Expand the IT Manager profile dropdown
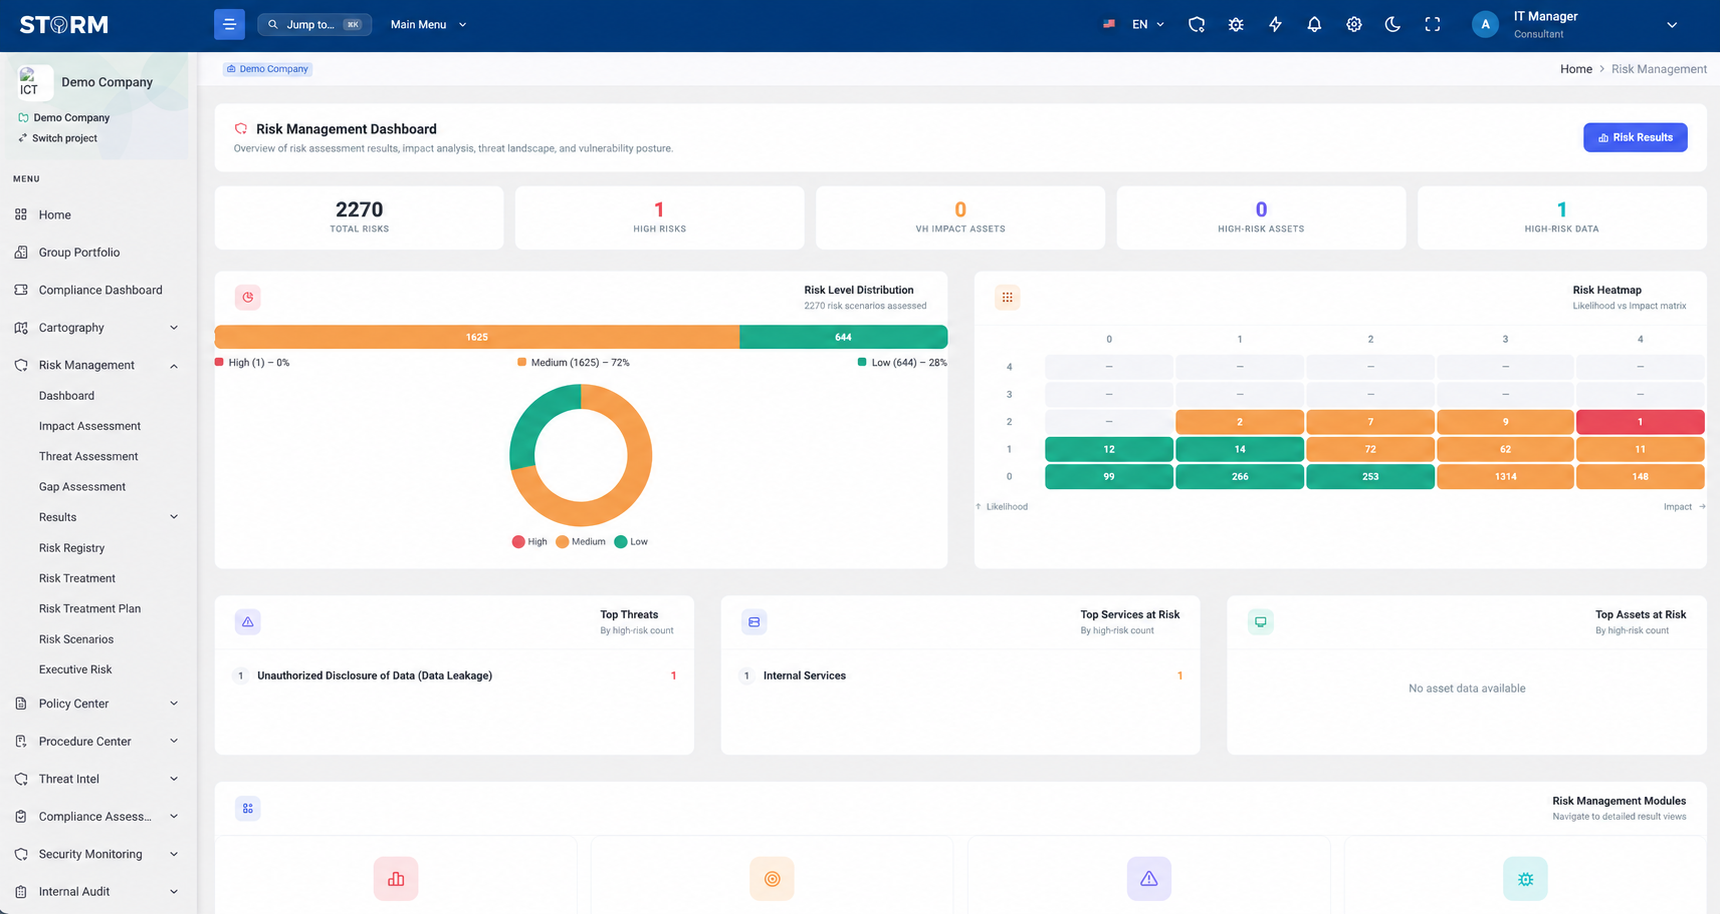Viewport: 1720px width, 914px height. point(1671,25)
